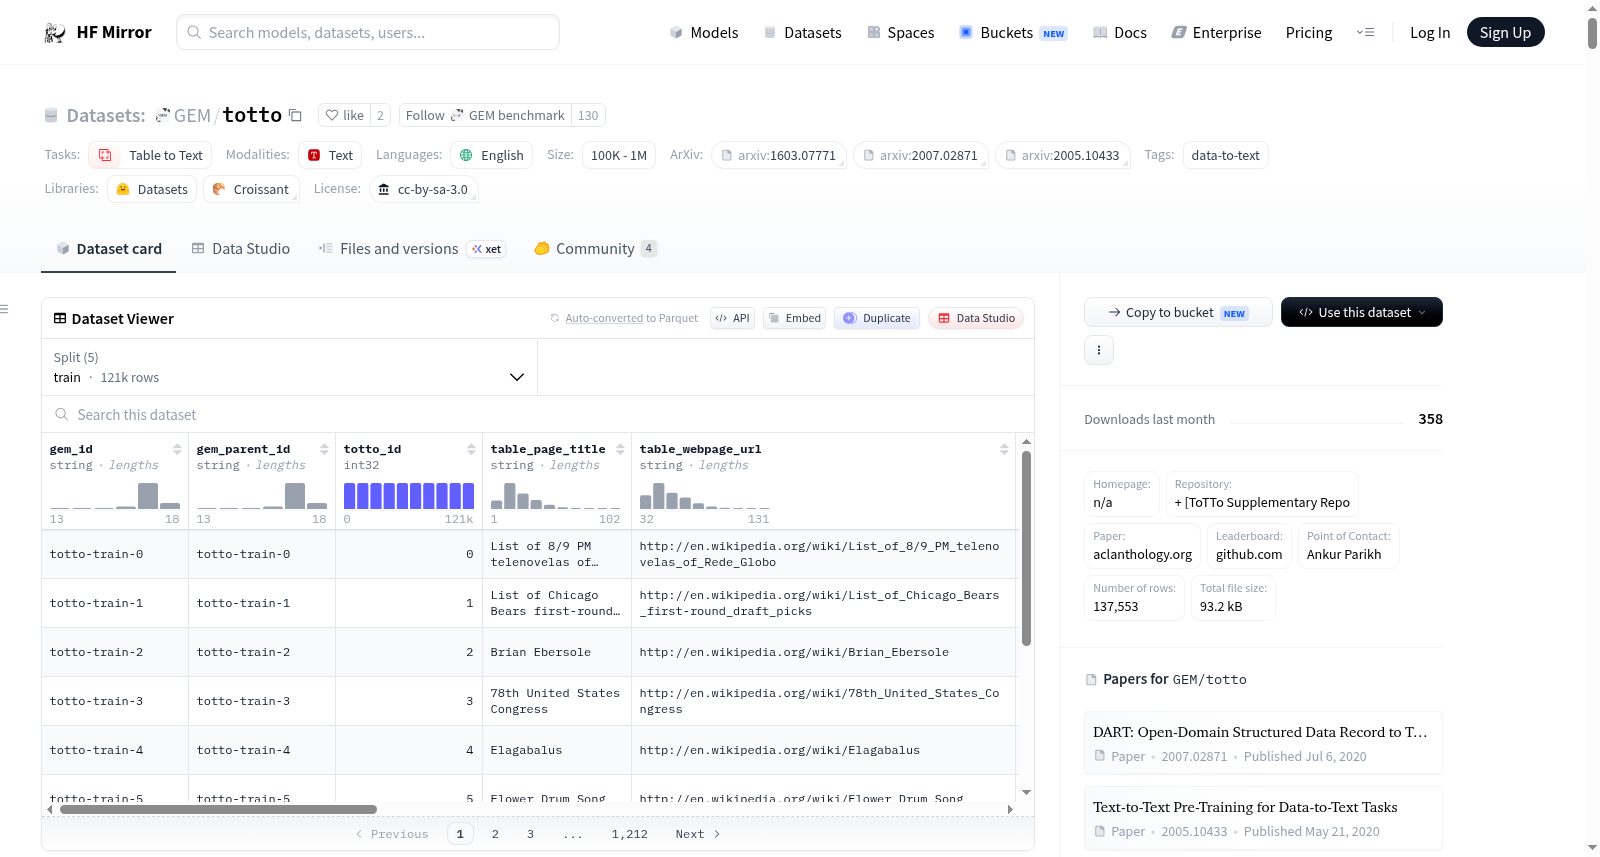Open the Files and versions tab
The width and height of the screenshot is (1600, 857).
click(412, 248)
